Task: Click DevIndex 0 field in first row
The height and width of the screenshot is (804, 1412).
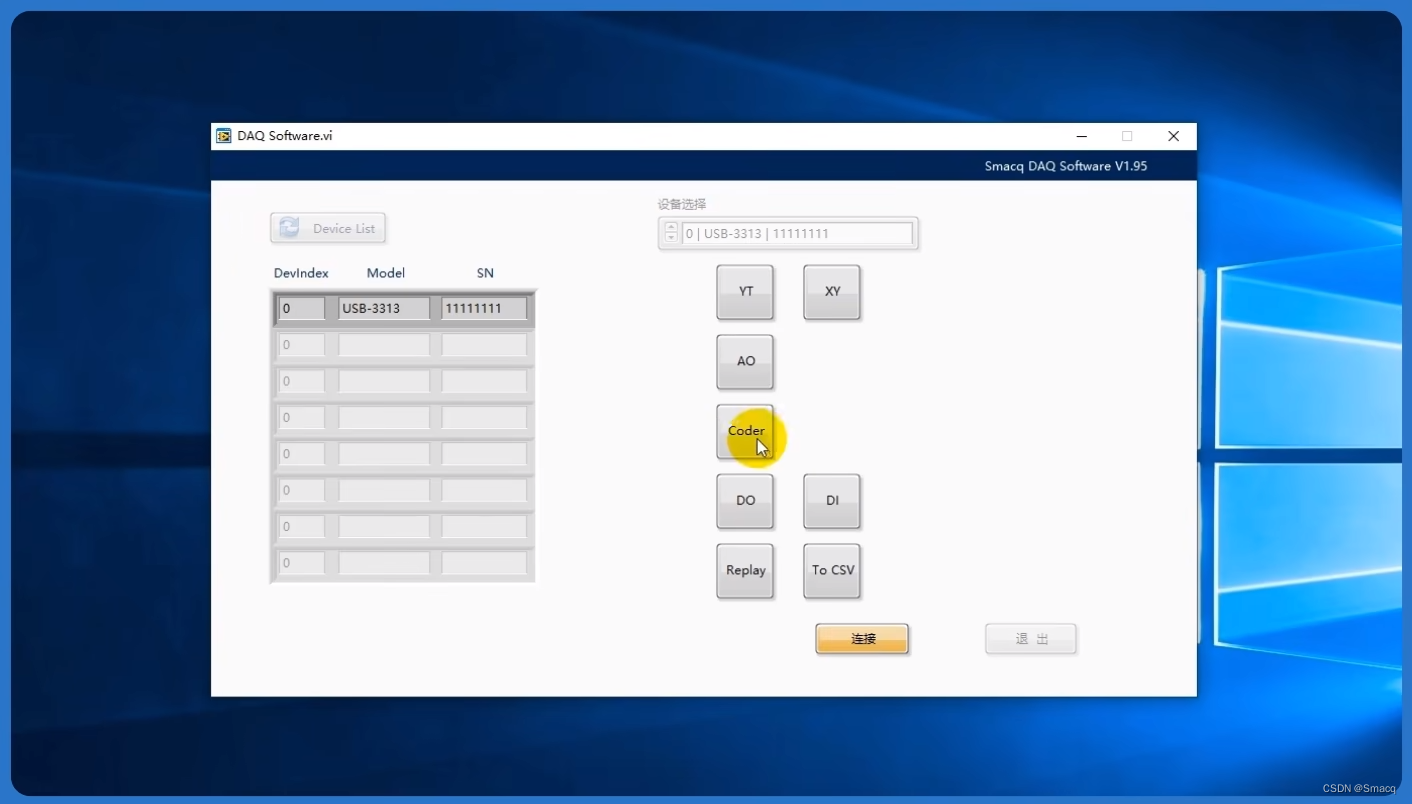Action: pyautogui.click(x=301, y=309)
